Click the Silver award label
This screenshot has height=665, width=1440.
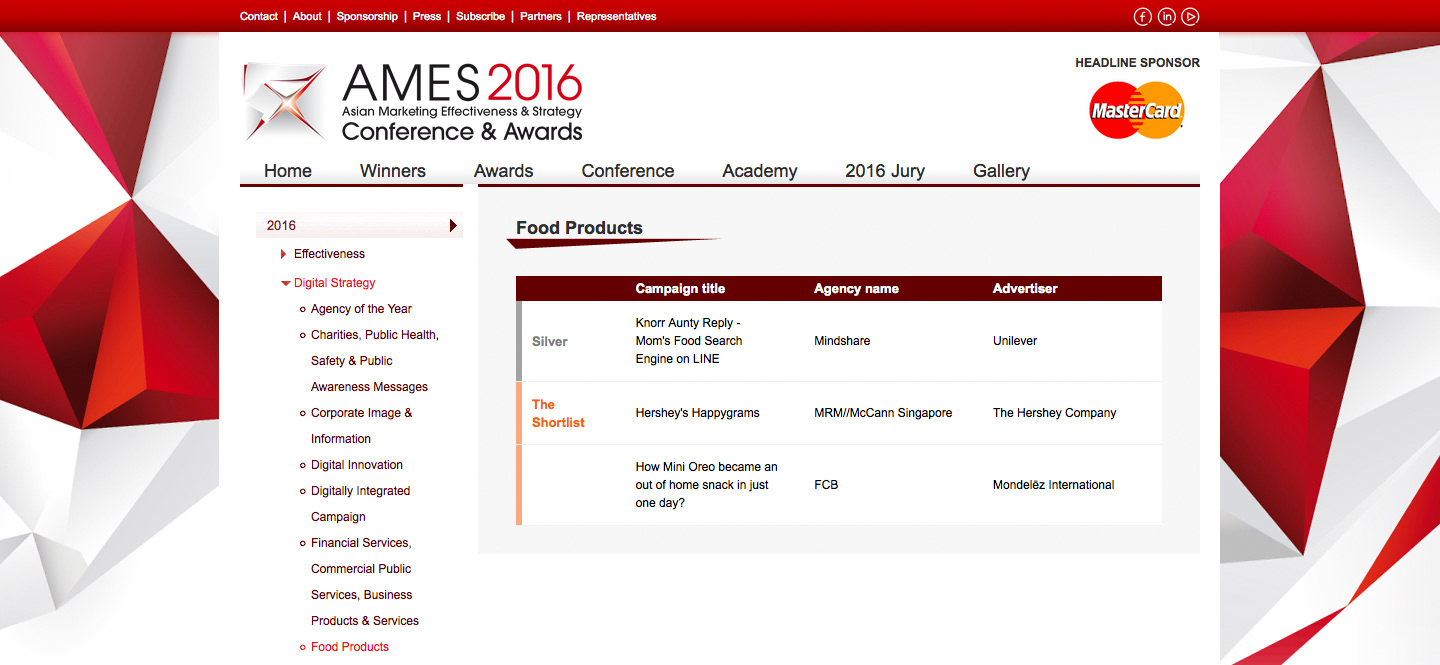(x=550, y=341)
